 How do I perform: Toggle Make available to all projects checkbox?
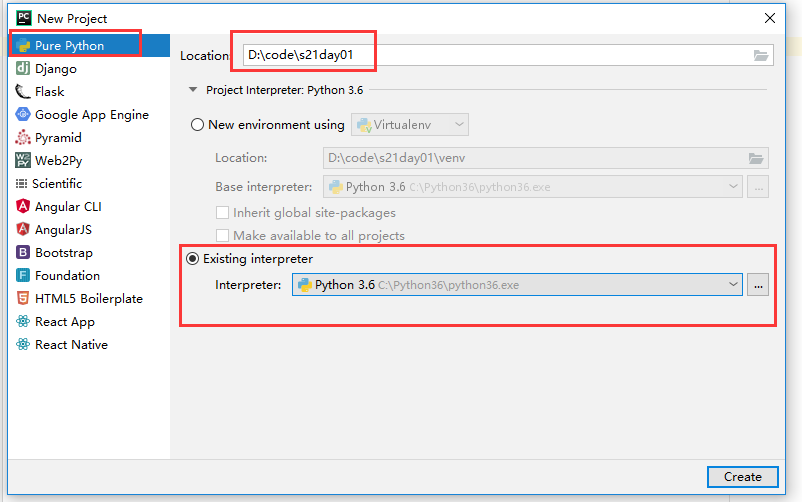pos(222,235)
